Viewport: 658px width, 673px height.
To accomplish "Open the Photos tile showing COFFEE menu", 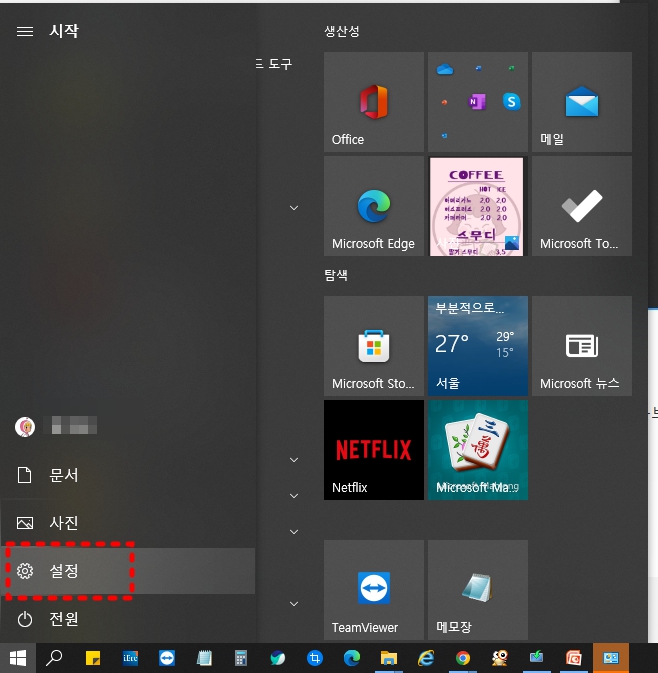I will point(478,206).
